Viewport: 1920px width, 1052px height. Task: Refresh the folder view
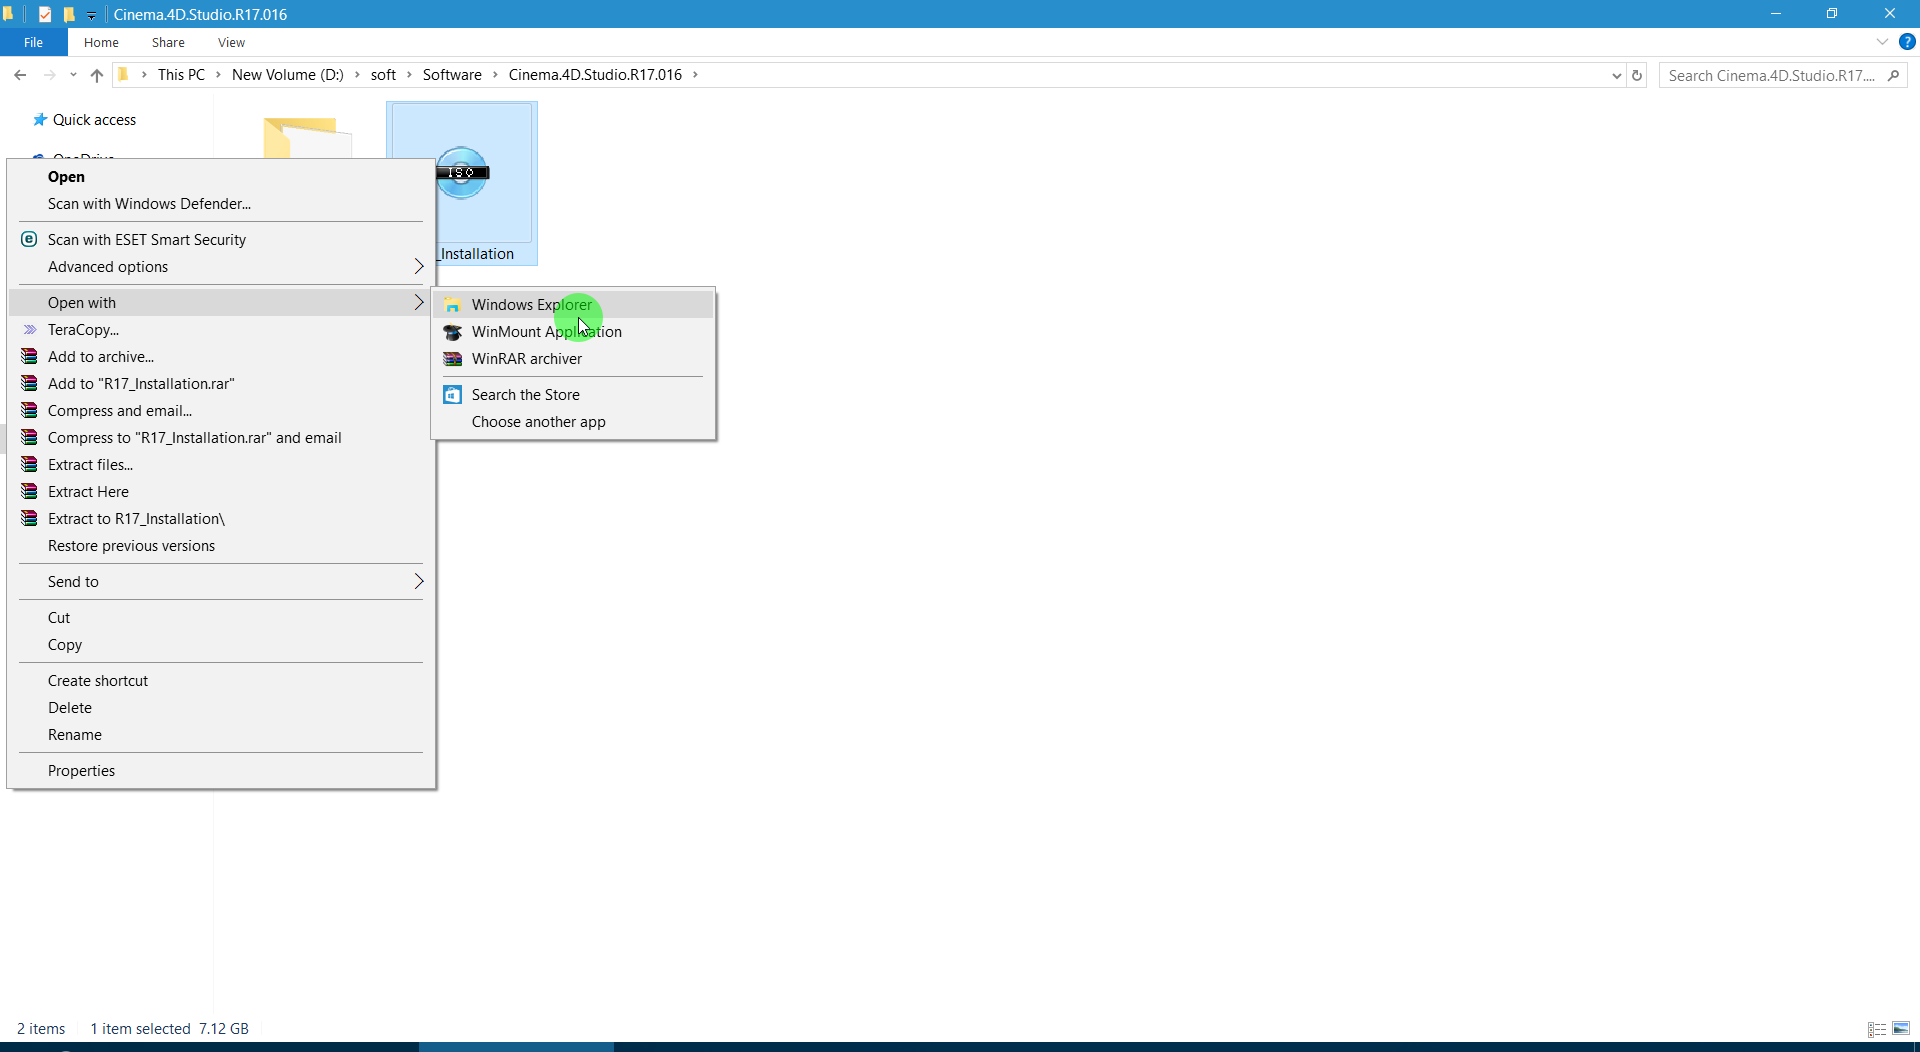tap(1637, 75)
